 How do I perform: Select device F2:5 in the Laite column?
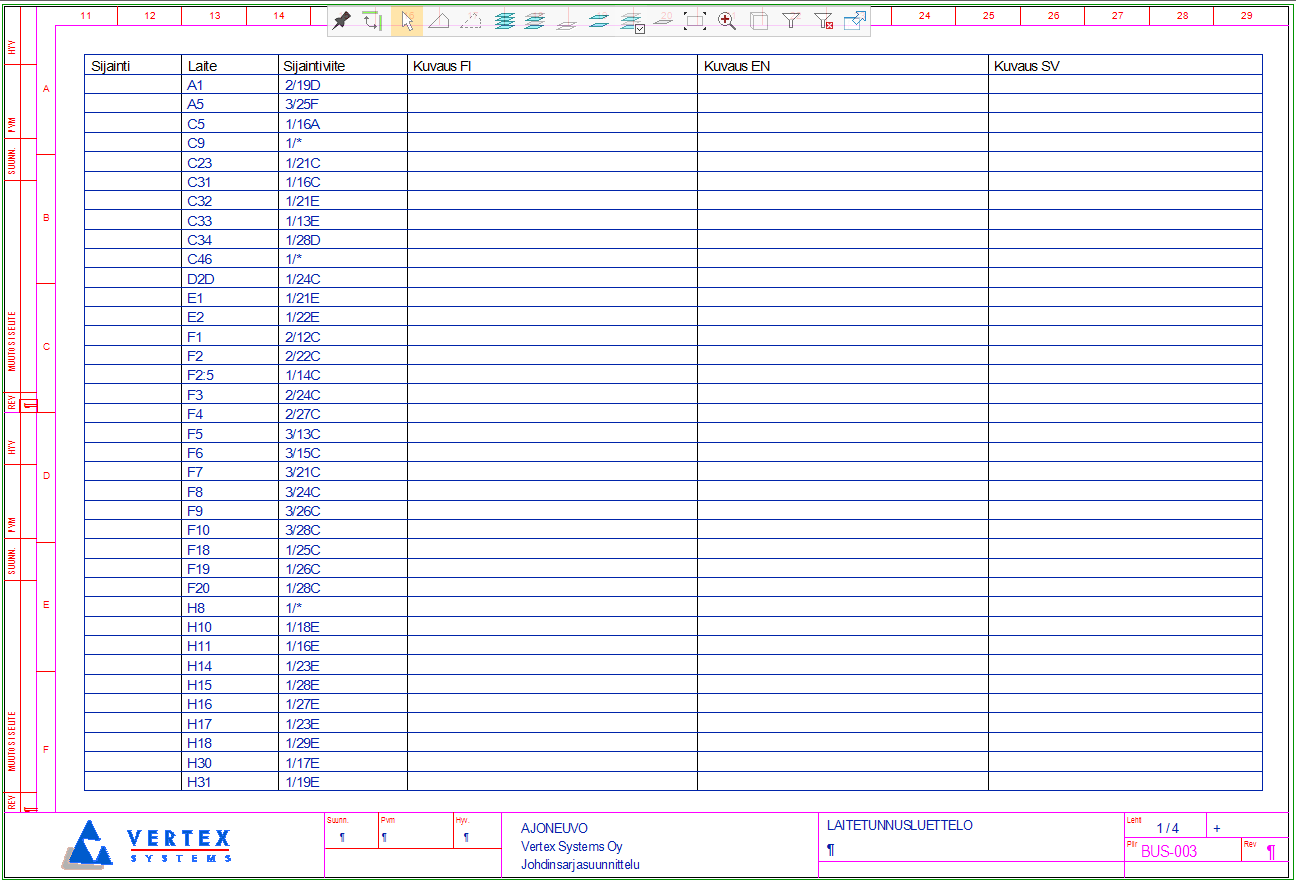pyautogui.click(x=198, y=375)
